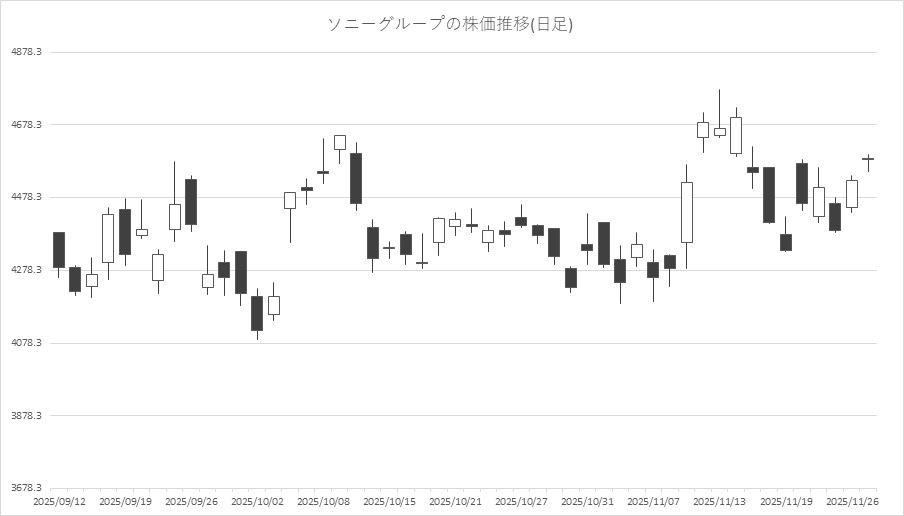Select the 4078.3 y-axis label

click(25, 343)
